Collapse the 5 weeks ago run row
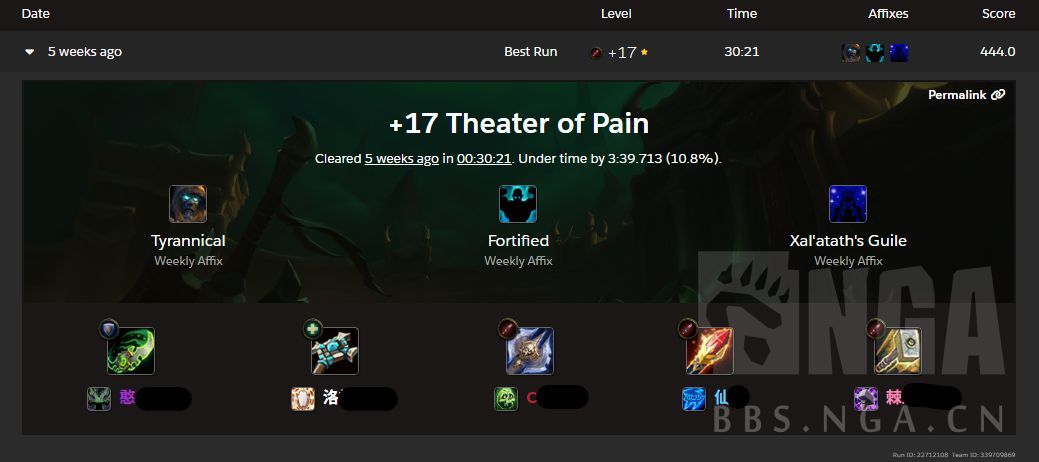The width and height of the screenshot is (1039, 462). [29, 52]
